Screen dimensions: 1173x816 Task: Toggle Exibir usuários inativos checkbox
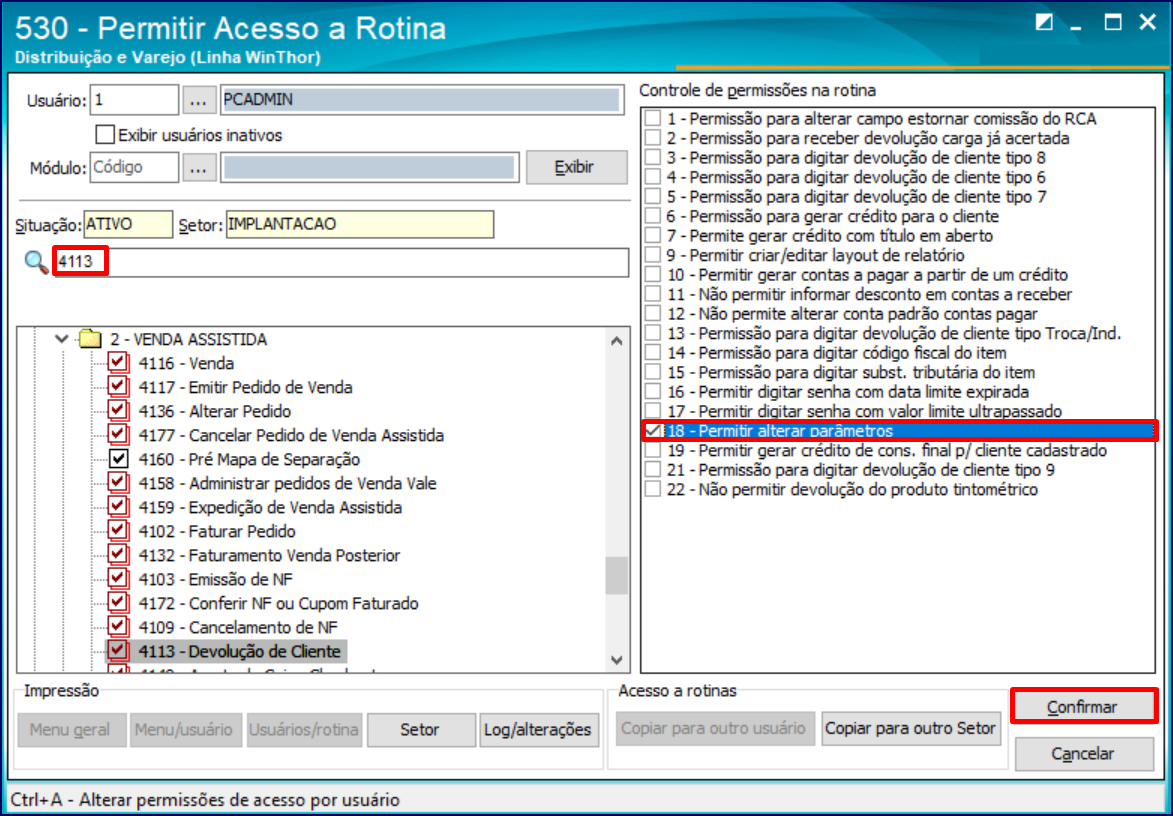pyautogui.click(x=105, y=135)
